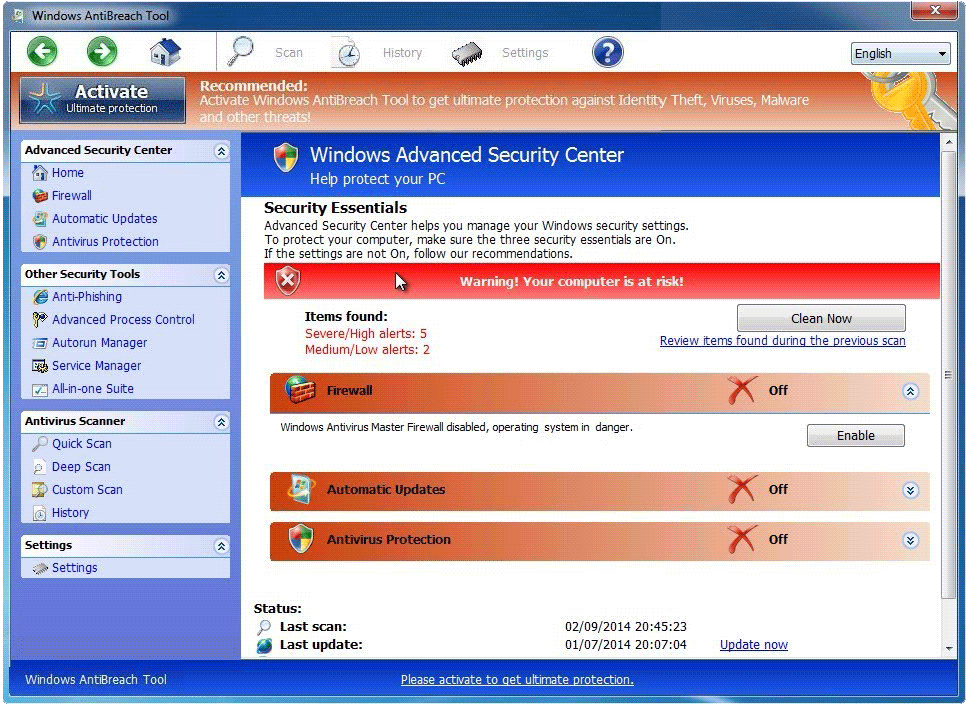Click the Antivirus Protection shield sidebar icon
This screenshot has width=968, height=705.
tap(40, 241)
